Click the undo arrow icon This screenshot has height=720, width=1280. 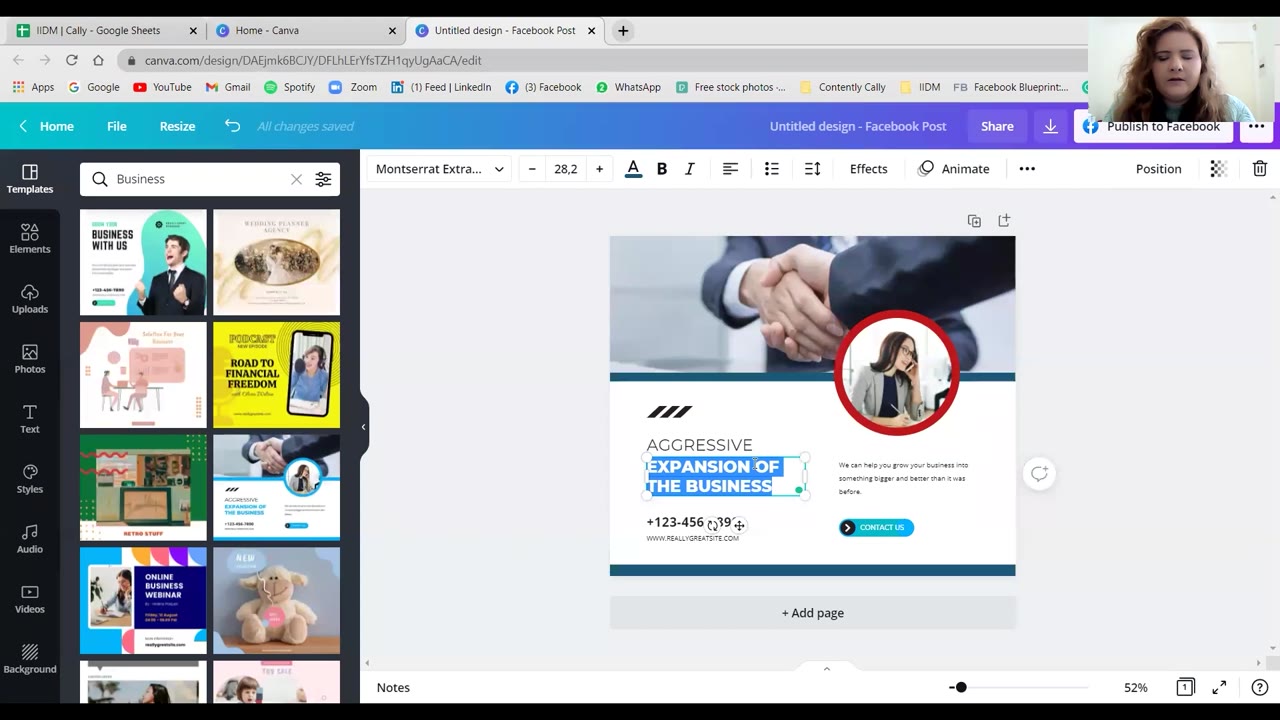[232, 126]
